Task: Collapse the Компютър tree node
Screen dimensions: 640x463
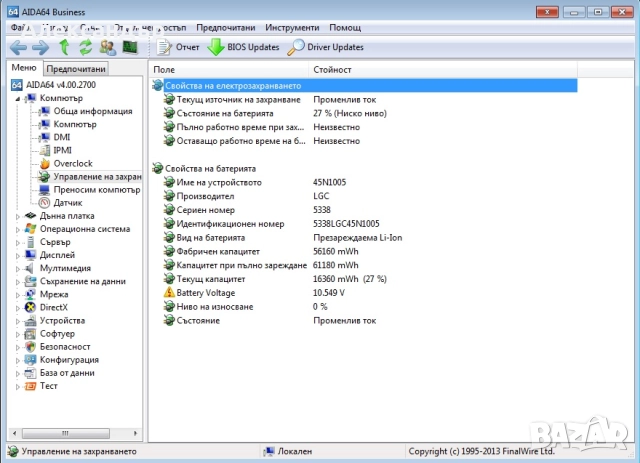Action: (x=18, y=98)
